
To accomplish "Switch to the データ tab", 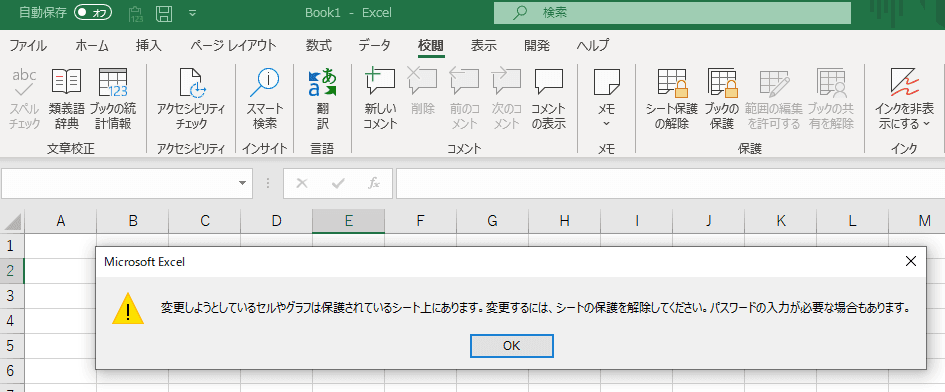I will tap(374, 45).
